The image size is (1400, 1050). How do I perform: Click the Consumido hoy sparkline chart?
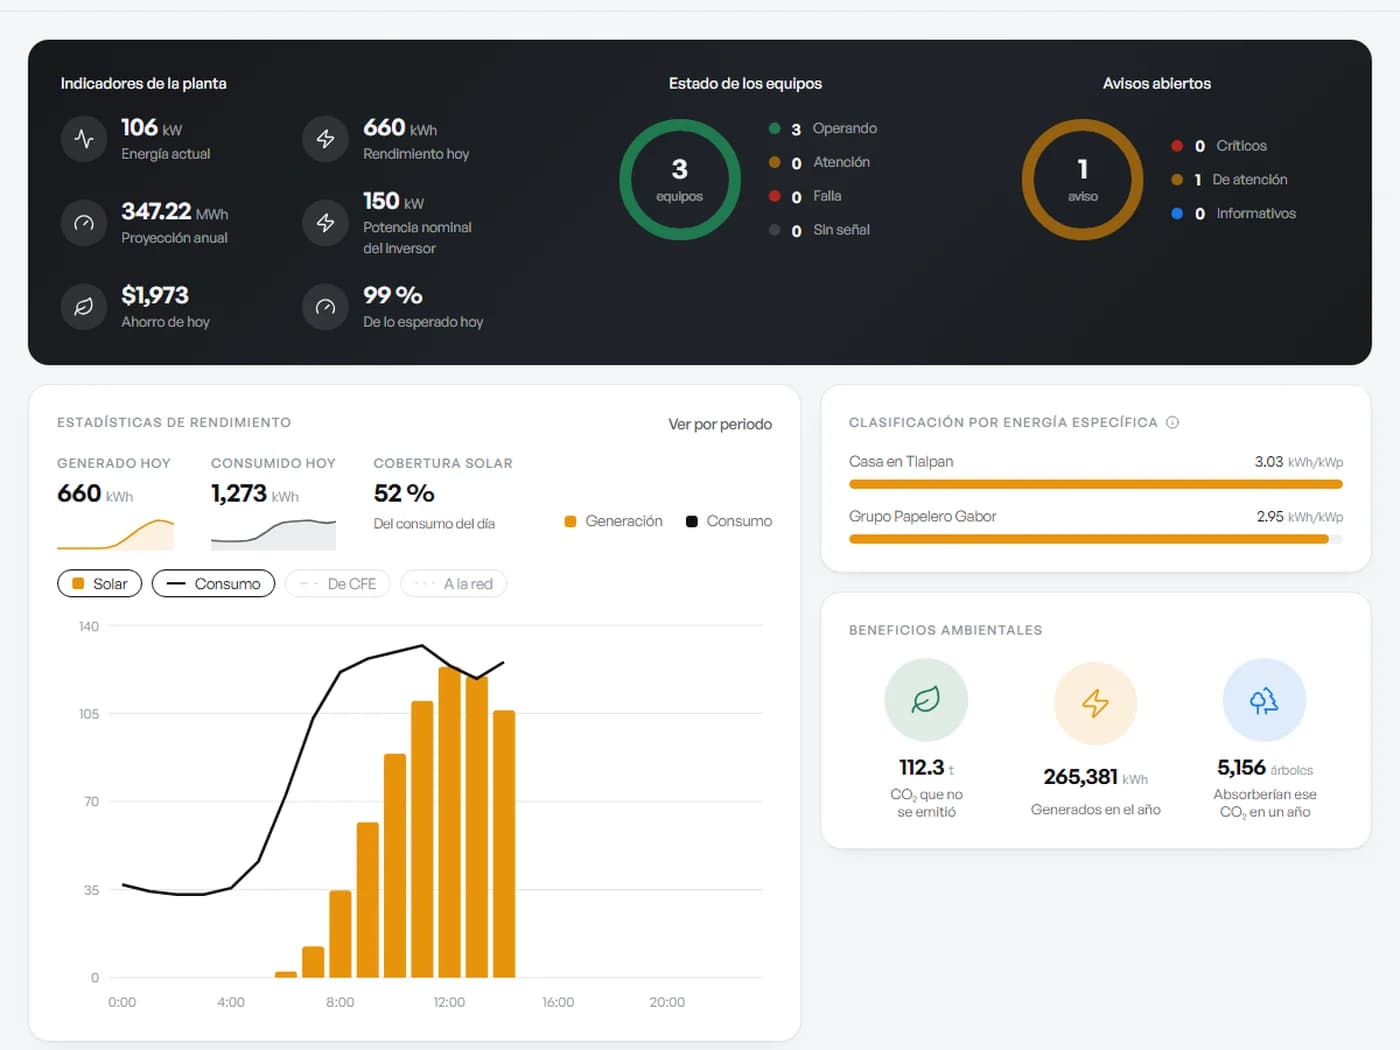coord(273,534)
